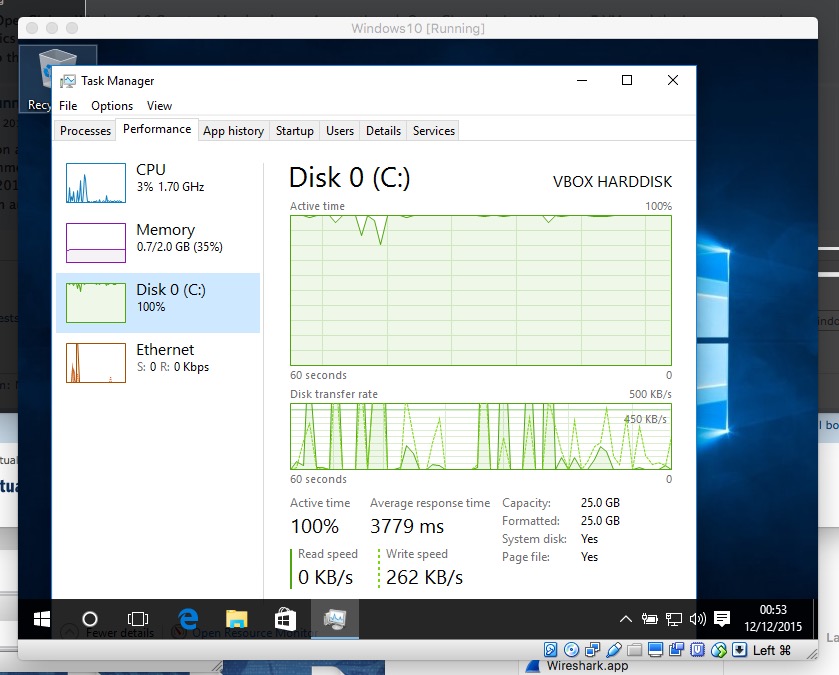Image resolution: width=839 pixels, height=675 pixels.
Task: Select the CPU performance graph thumbnail
Action: click(96, 183)
